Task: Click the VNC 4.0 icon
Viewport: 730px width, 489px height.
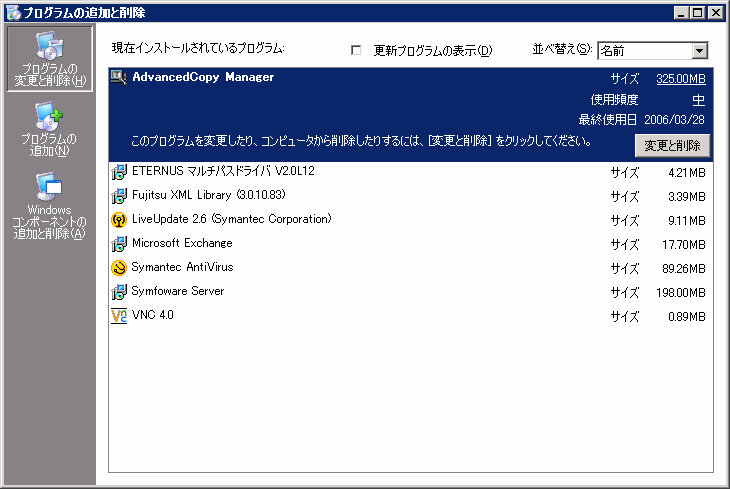Action: (x=119, y=316)
